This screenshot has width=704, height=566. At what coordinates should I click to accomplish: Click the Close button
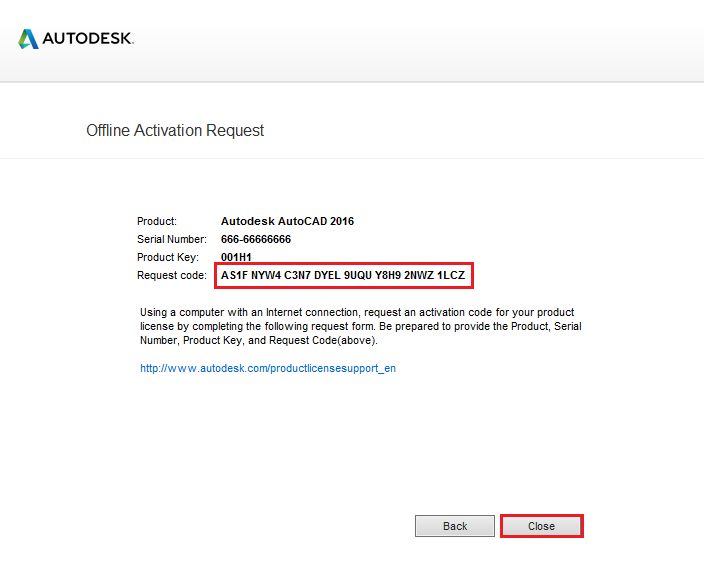click(x=541, y=526)
